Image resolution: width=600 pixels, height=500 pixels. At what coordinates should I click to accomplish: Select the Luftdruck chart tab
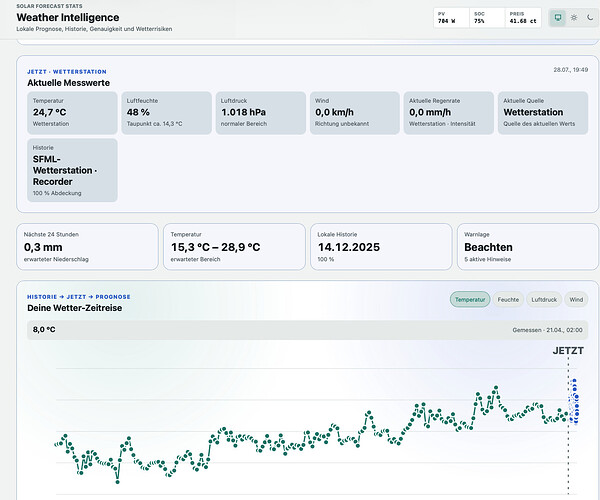(x=544, y=300)
